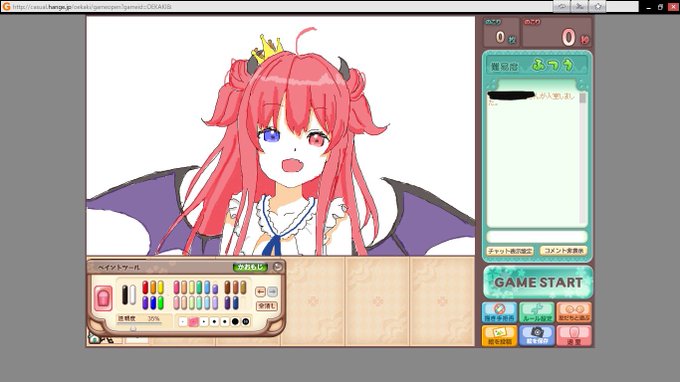This screenshot has width=680, height=382.
Task: Select the pink highlighted brush size
Action: [193, 322]
